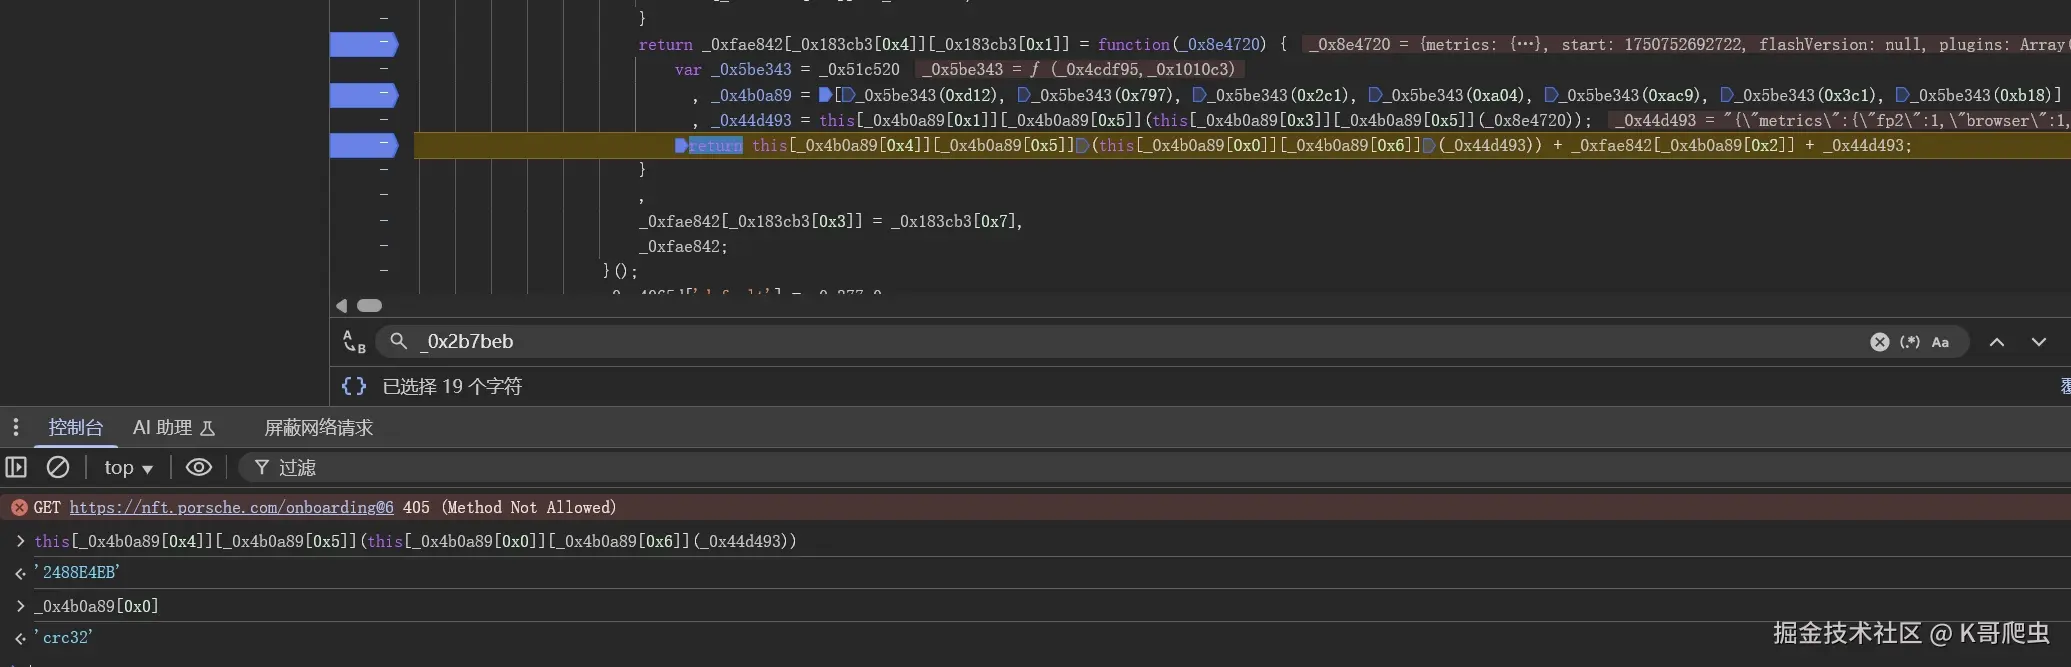
Task: Click inline breakpoint marker before _0x5be343(0xac9)
Action: pyautogui.click(x=1551, y=95)
